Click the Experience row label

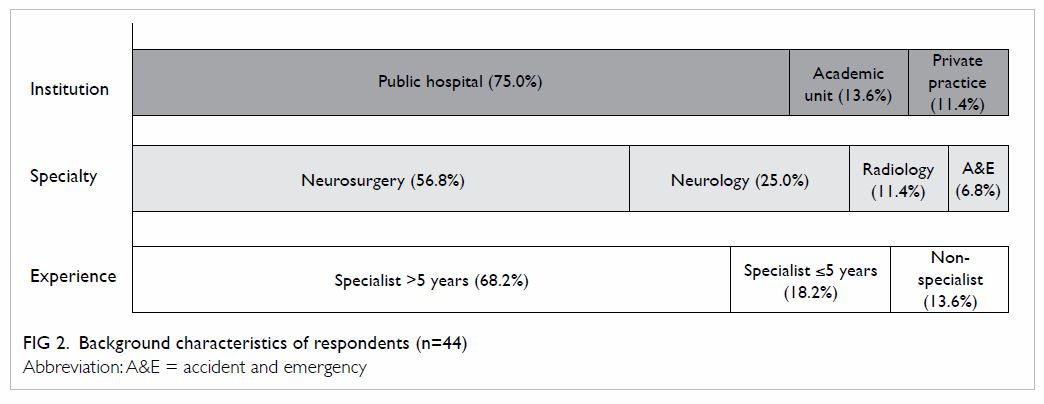tap(73, 277)
